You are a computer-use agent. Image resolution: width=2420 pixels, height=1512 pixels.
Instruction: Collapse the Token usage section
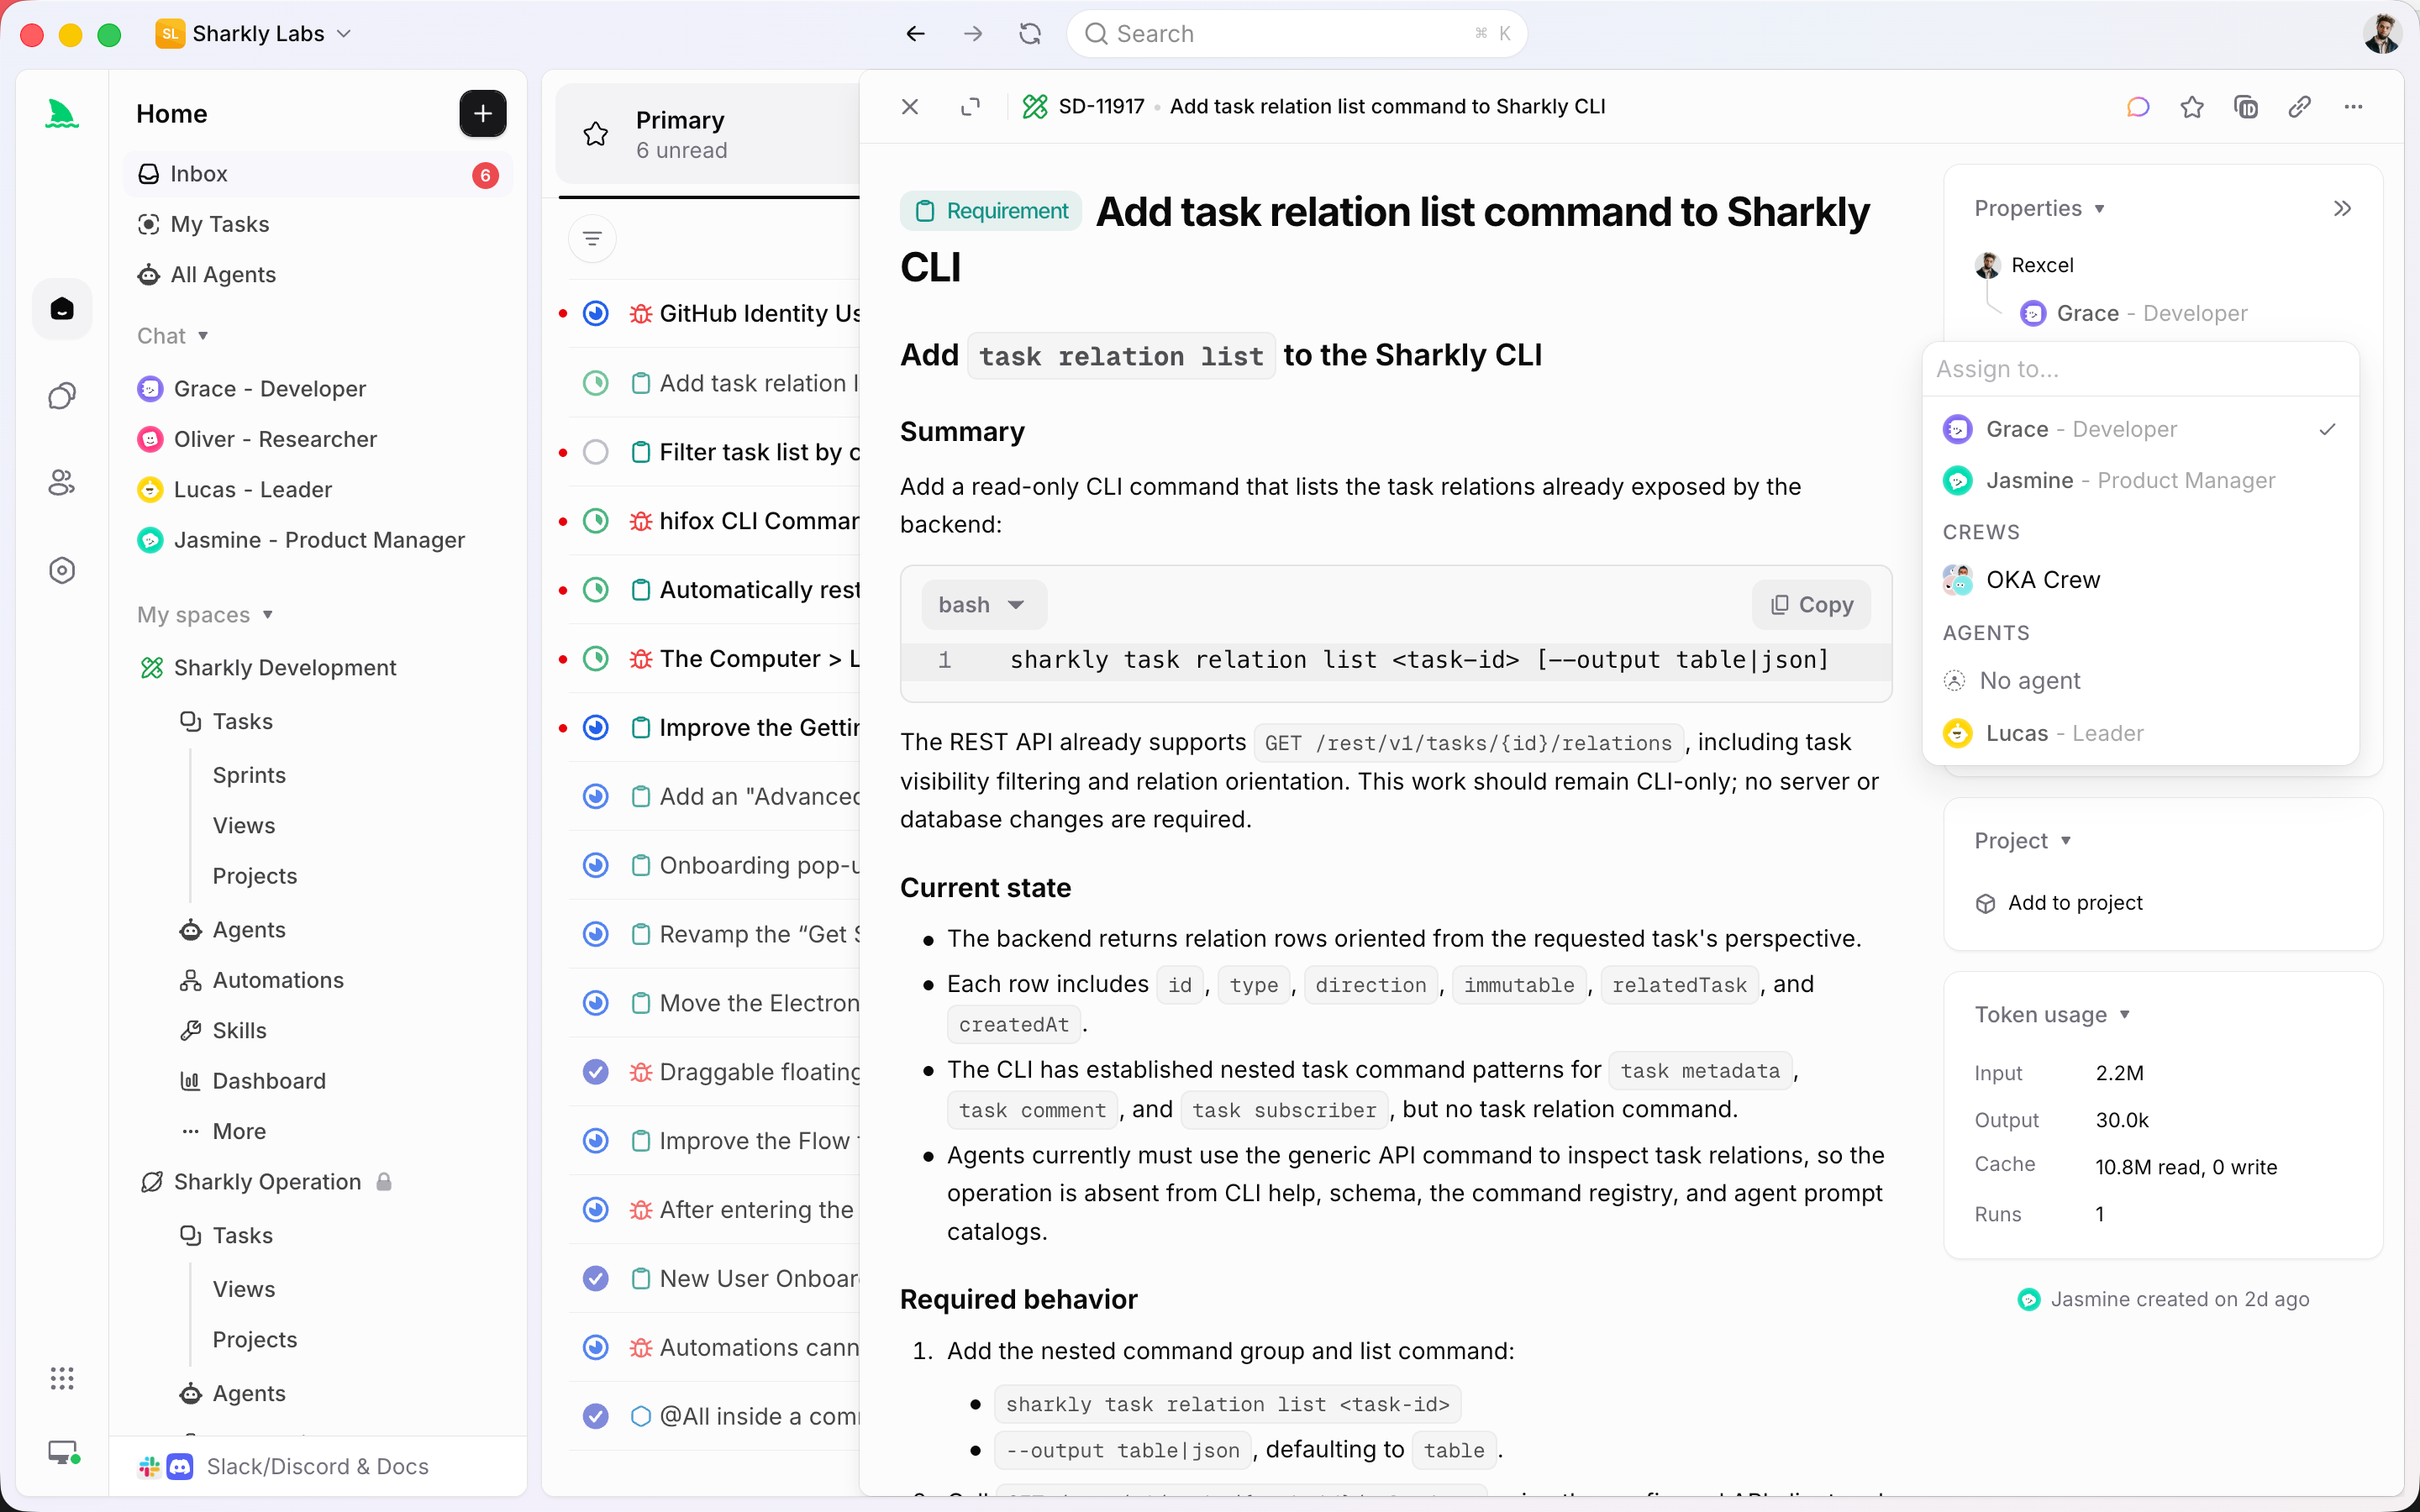[x=2052, y=1014]
